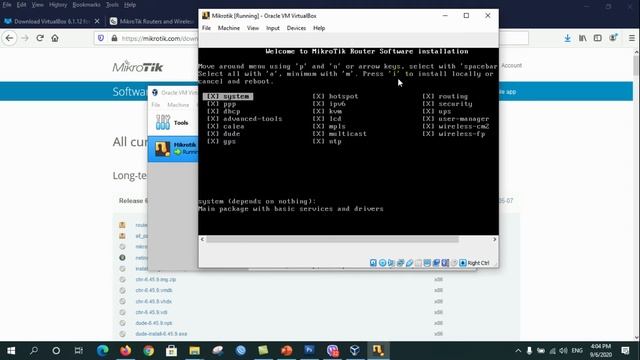Open Firefox History menu
The image size is (640, 360).
click(58, 5)
